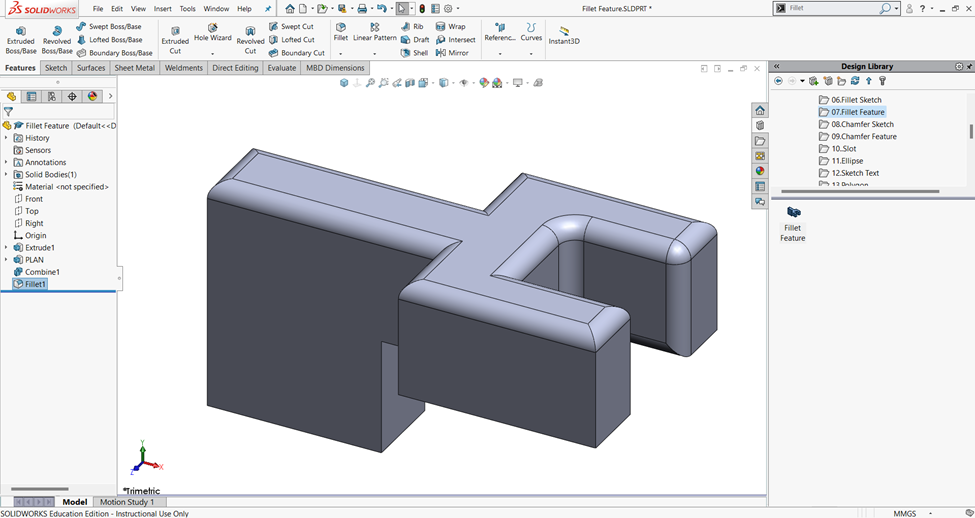Open the File Explorer tab in task pane
The image size is (975, 518).
point(760,141)
